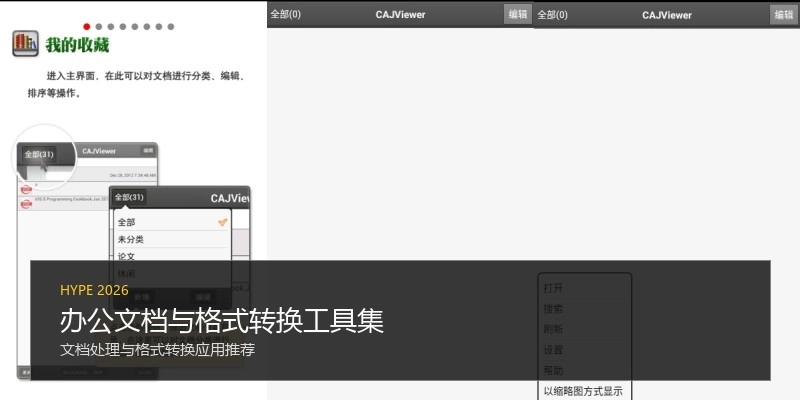Choose 论文 category from the list
This screenshot has height=400, width=800.
[127, 257]
